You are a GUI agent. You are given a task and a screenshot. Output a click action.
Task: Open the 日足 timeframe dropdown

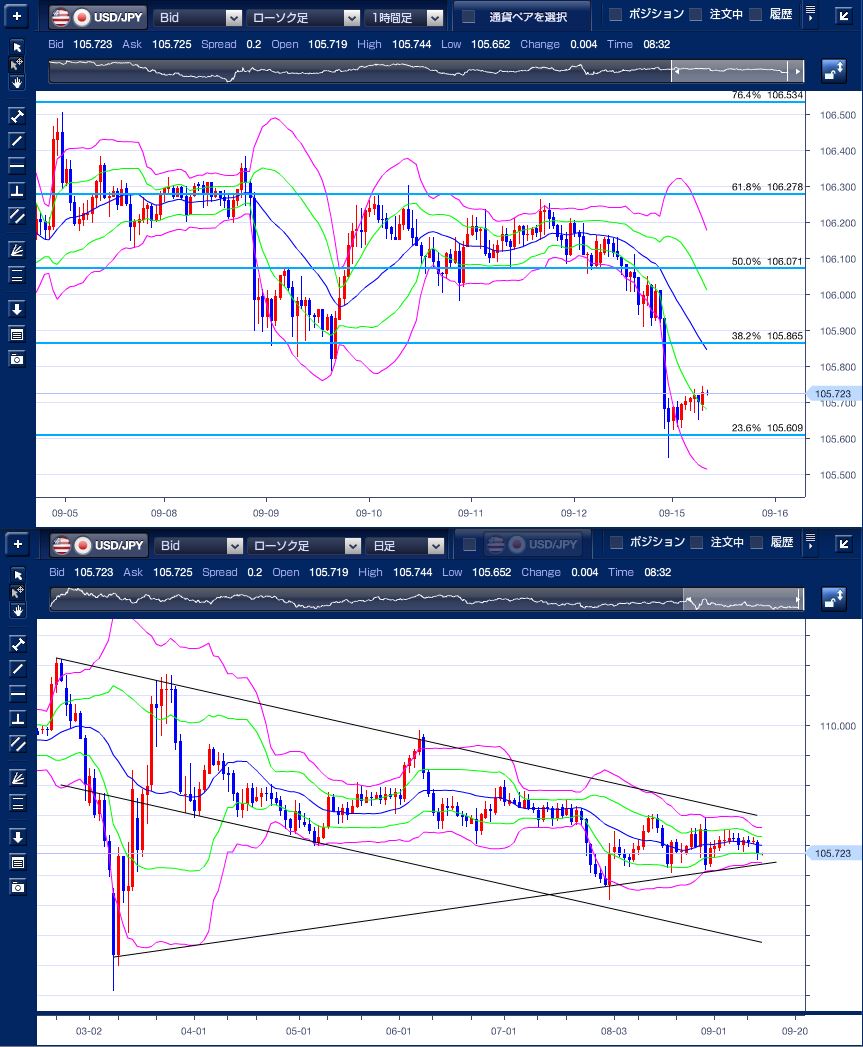point(405,546)
